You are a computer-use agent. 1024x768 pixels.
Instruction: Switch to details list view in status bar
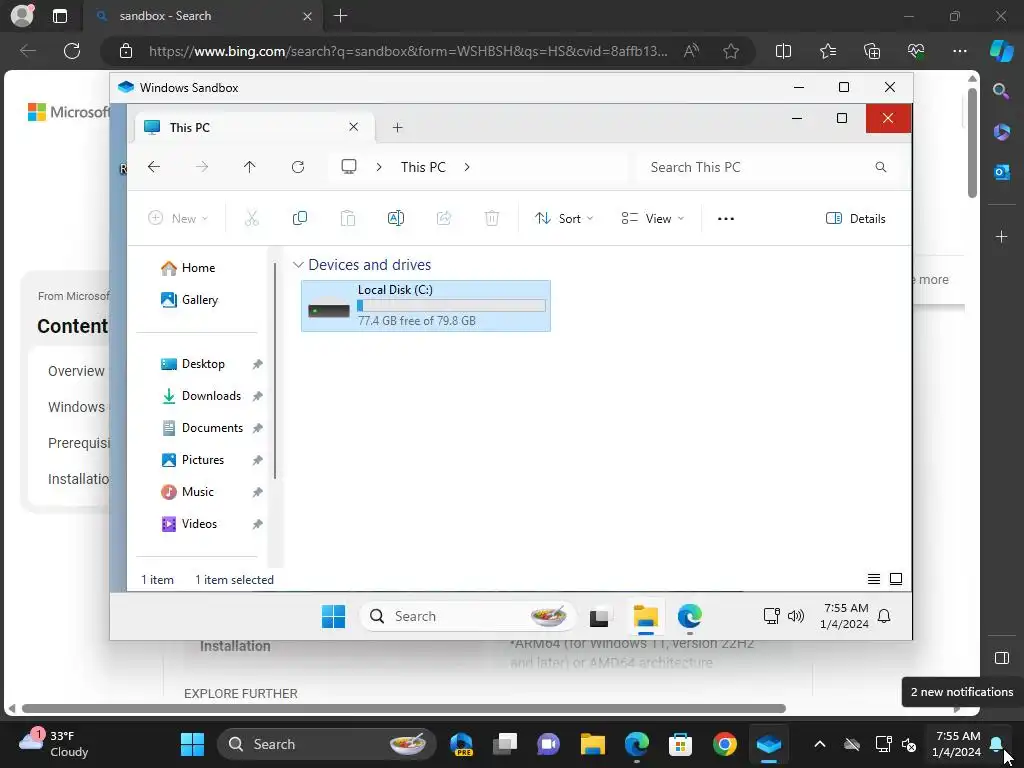[x=874, y=579]
